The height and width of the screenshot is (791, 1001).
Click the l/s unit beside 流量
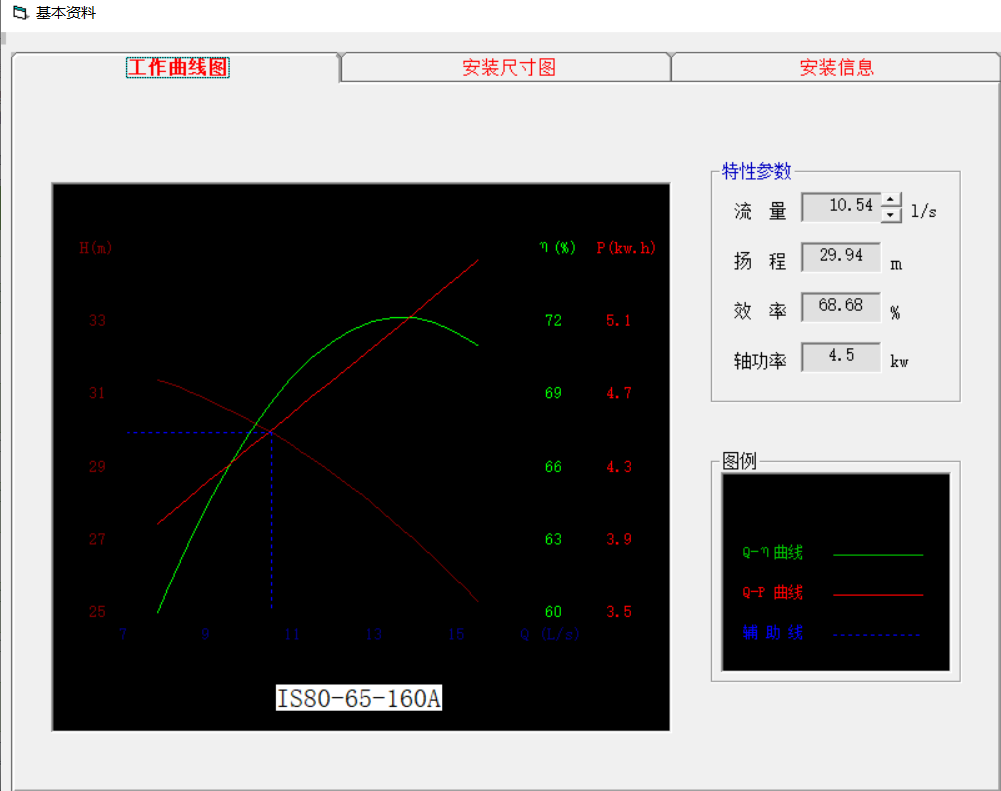coord(923,211)
